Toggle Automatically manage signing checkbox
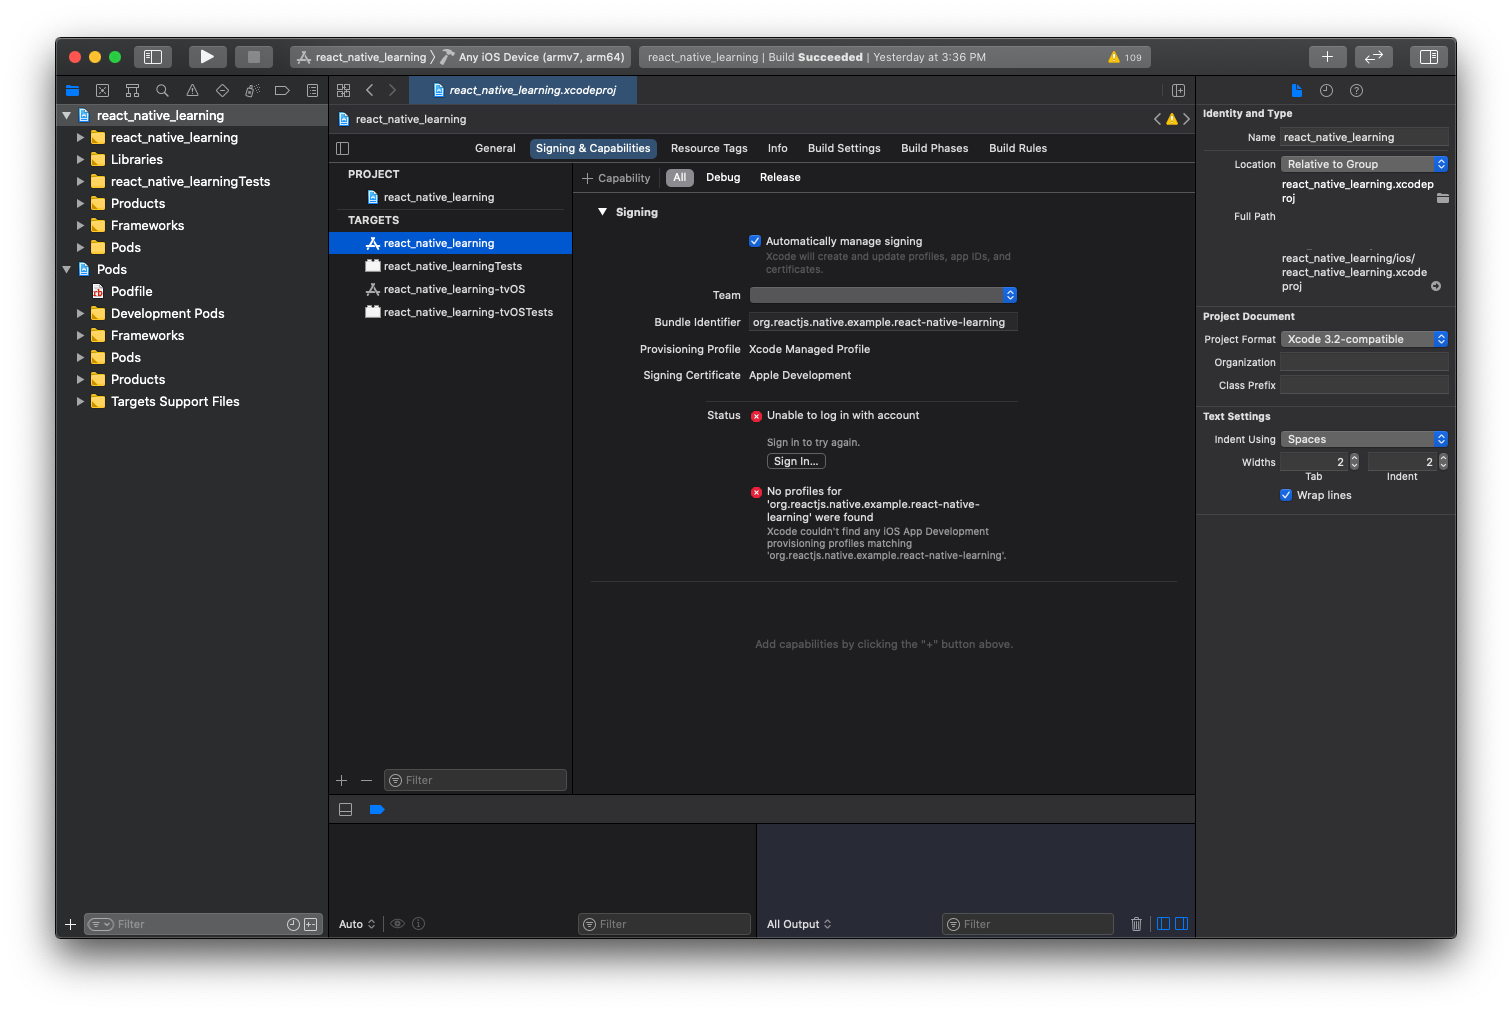 click(x=755, y=241)
